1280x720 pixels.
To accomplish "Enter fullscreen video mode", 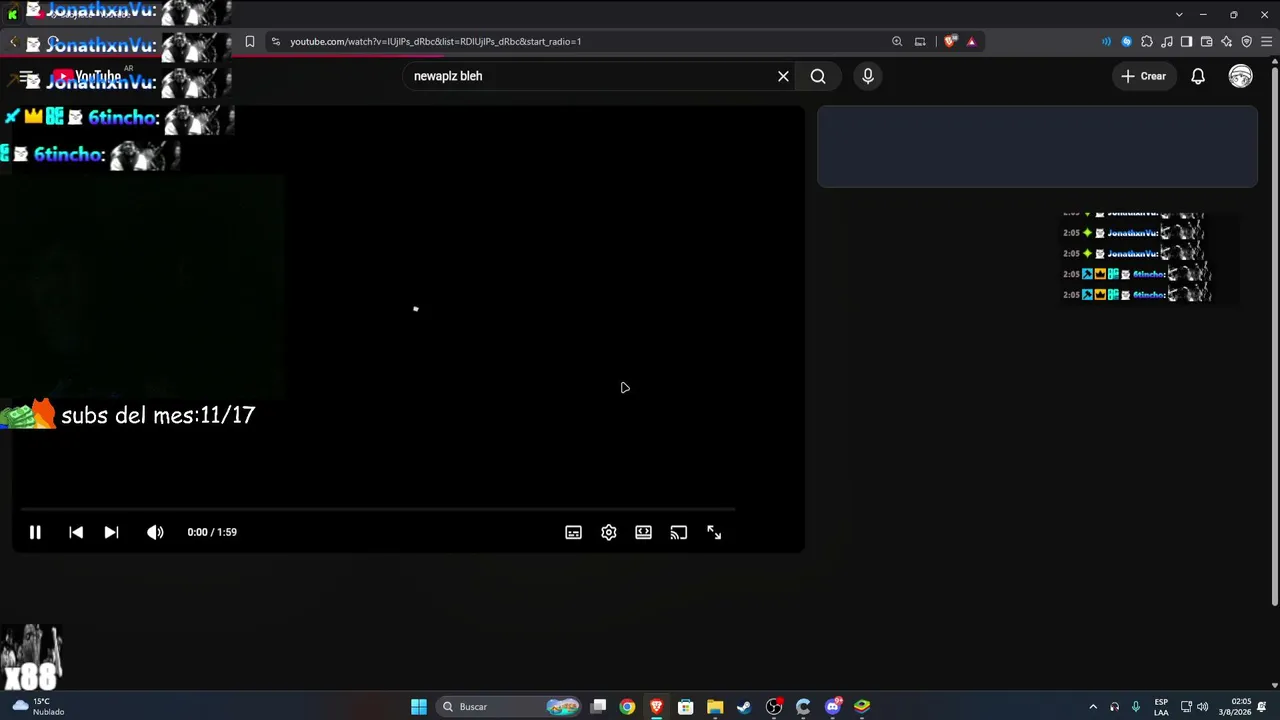I will click(x=714, y=533).
